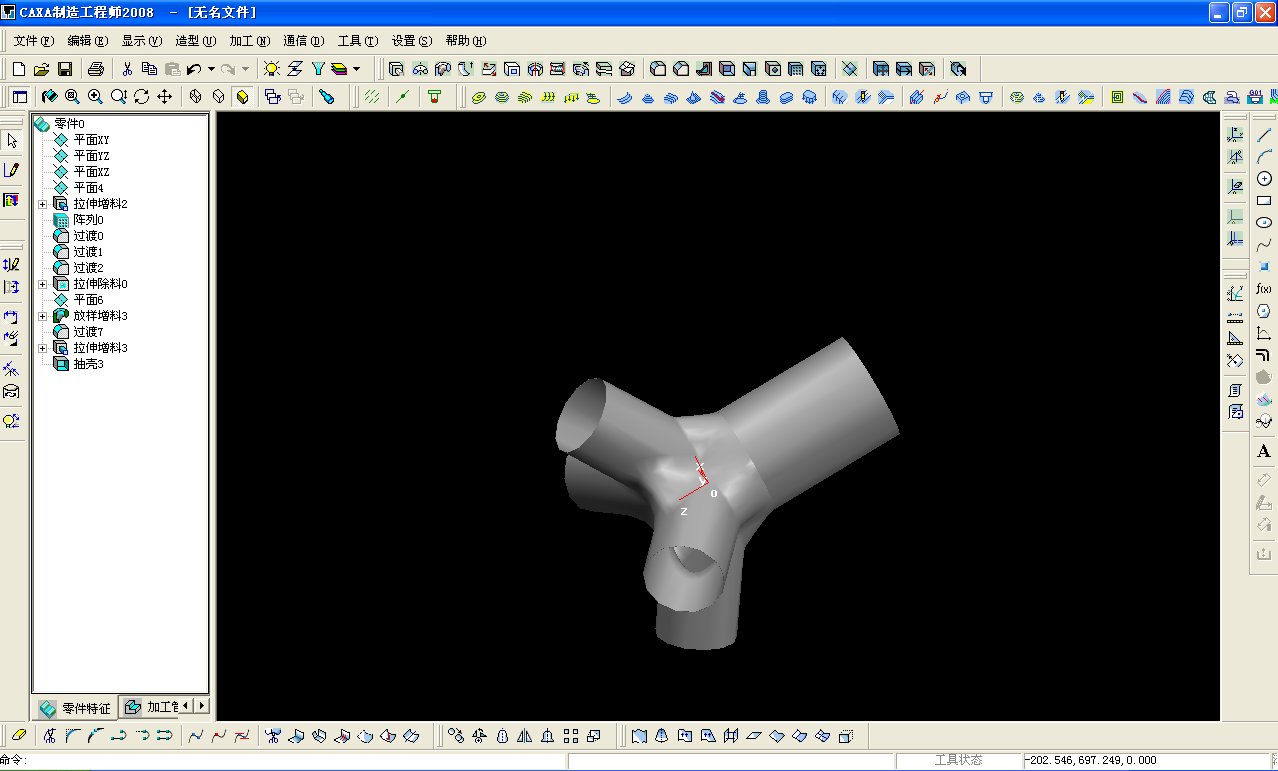Create a new file with the blank page icon
Screen dimensions: 1278x771
point(18,69)
